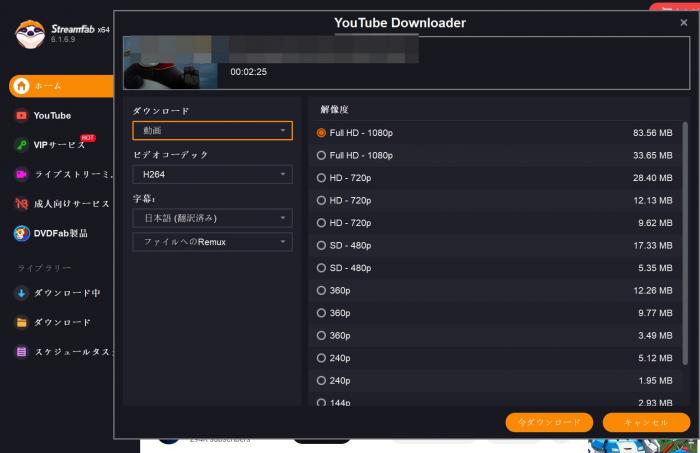Open YouTube in the sidebar
Screen dimensions: 700x453
[52, 116]
